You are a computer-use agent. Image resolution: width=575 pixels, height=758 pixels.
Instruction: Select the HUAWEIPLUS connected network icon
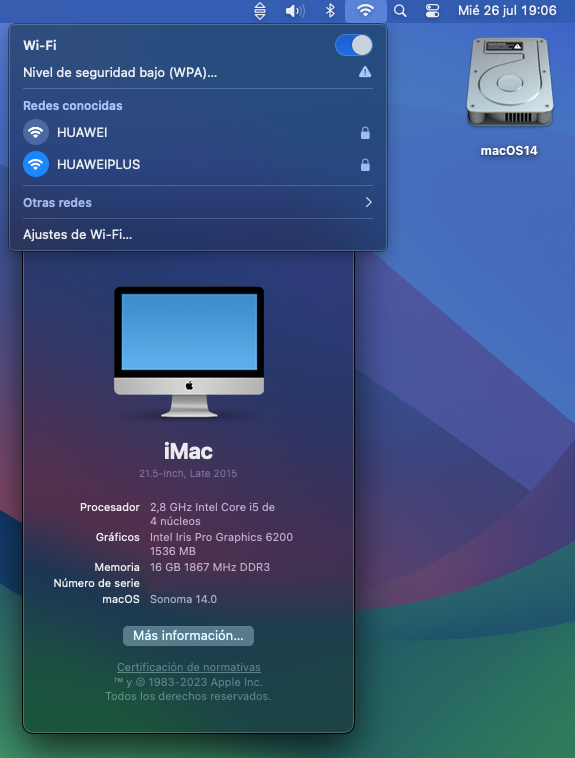click(36, 164)
